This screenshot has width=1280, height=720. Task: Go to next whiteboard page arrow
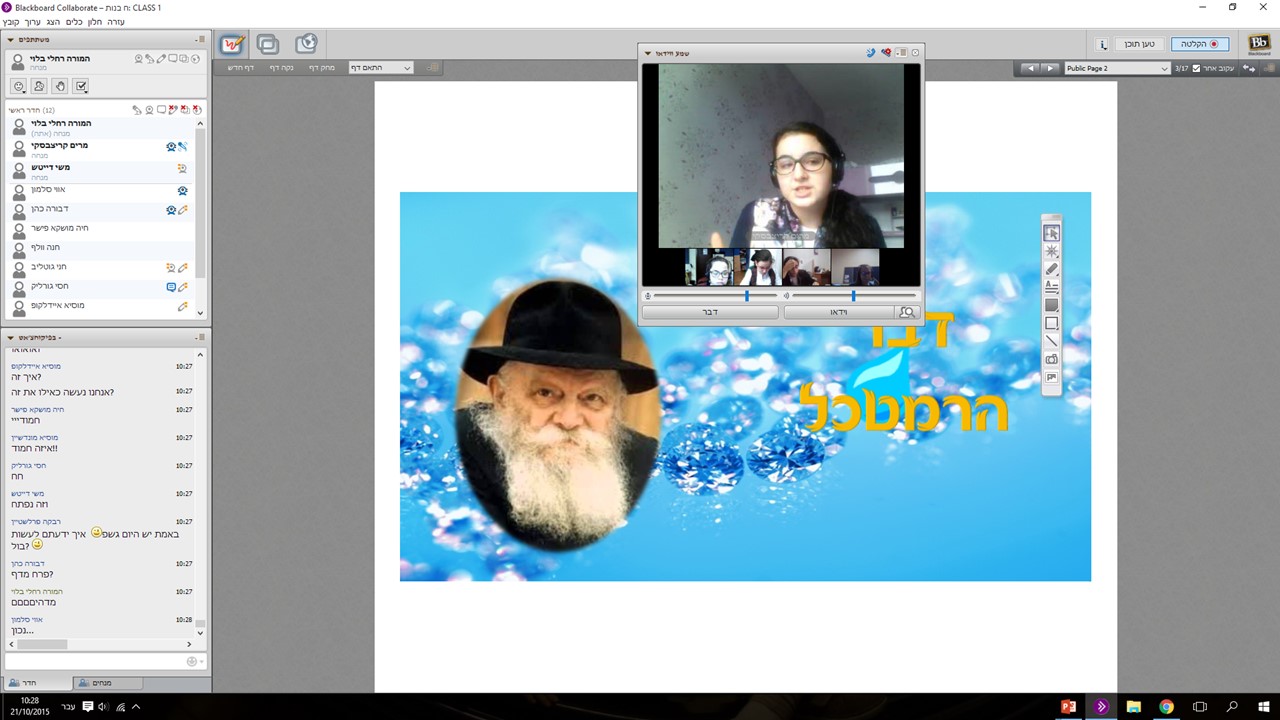coord(1049,68)
